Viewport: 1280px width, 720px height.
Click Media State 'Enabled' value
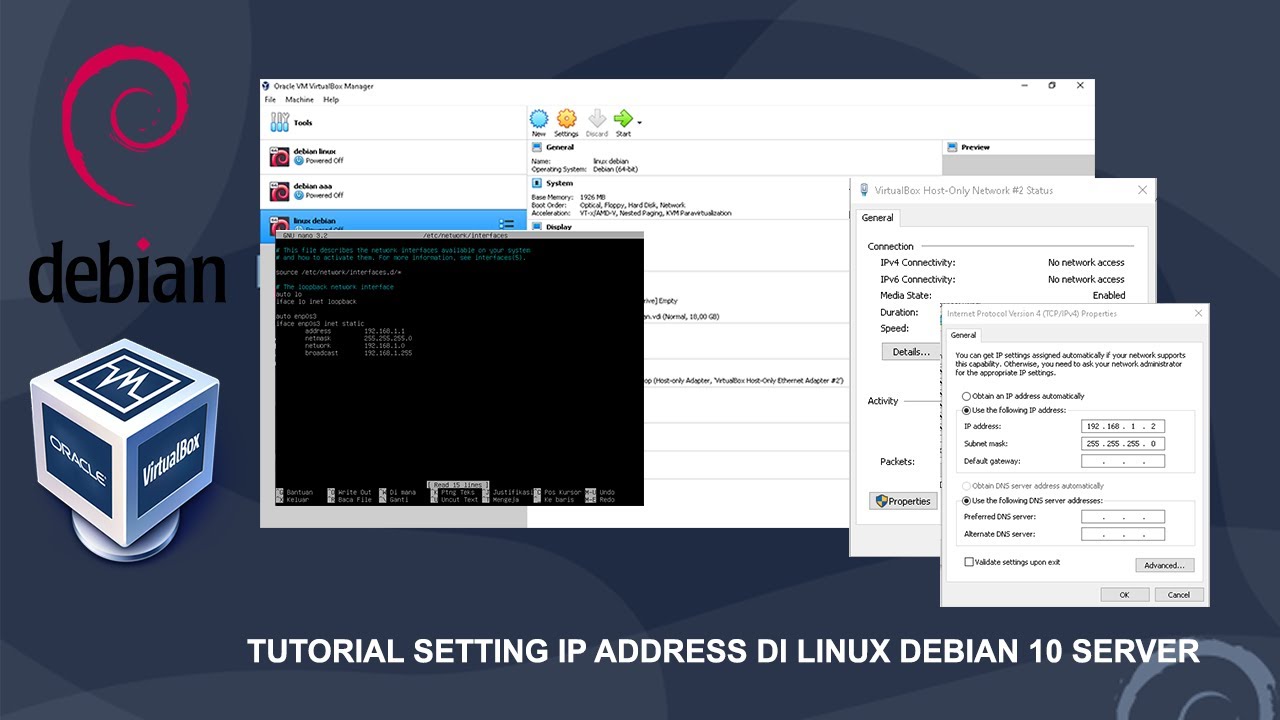click(x=1109, y=296)
